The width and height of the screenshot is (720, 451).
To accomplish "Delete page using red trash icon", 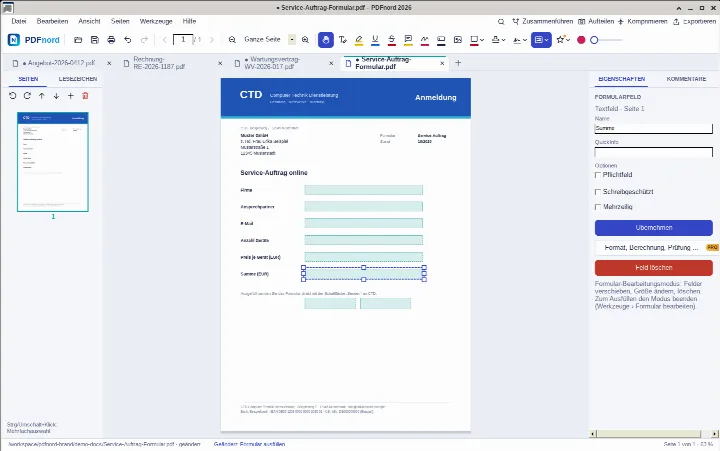I will click(85, 96).
